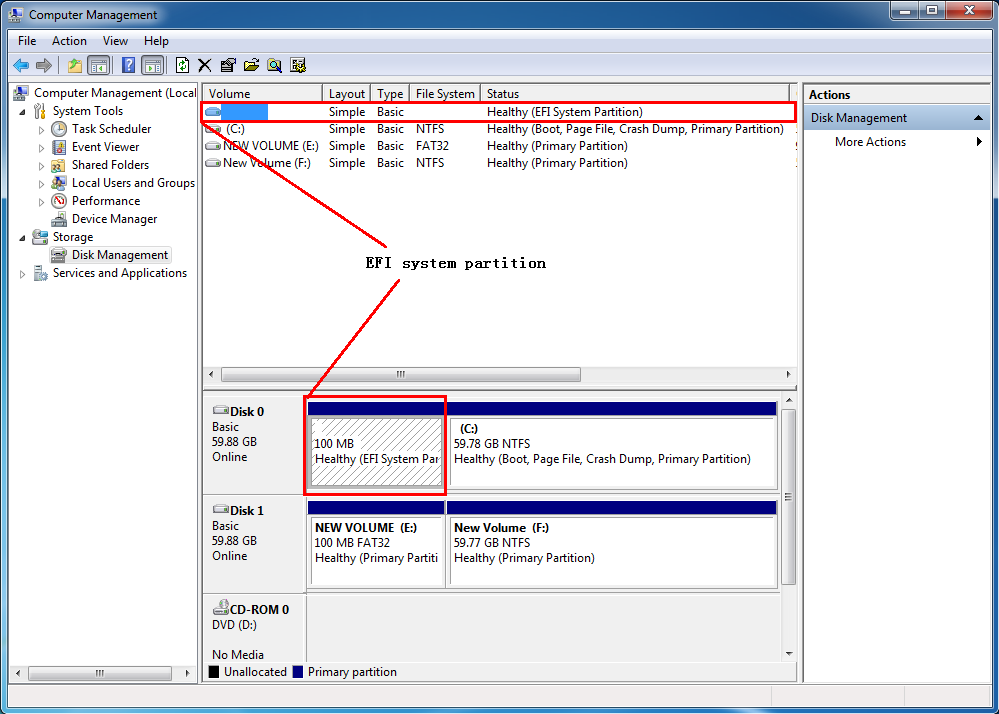The image size is (999, 714).
Task: Collapse the Storage section in the tree
Action: [22, 236]
